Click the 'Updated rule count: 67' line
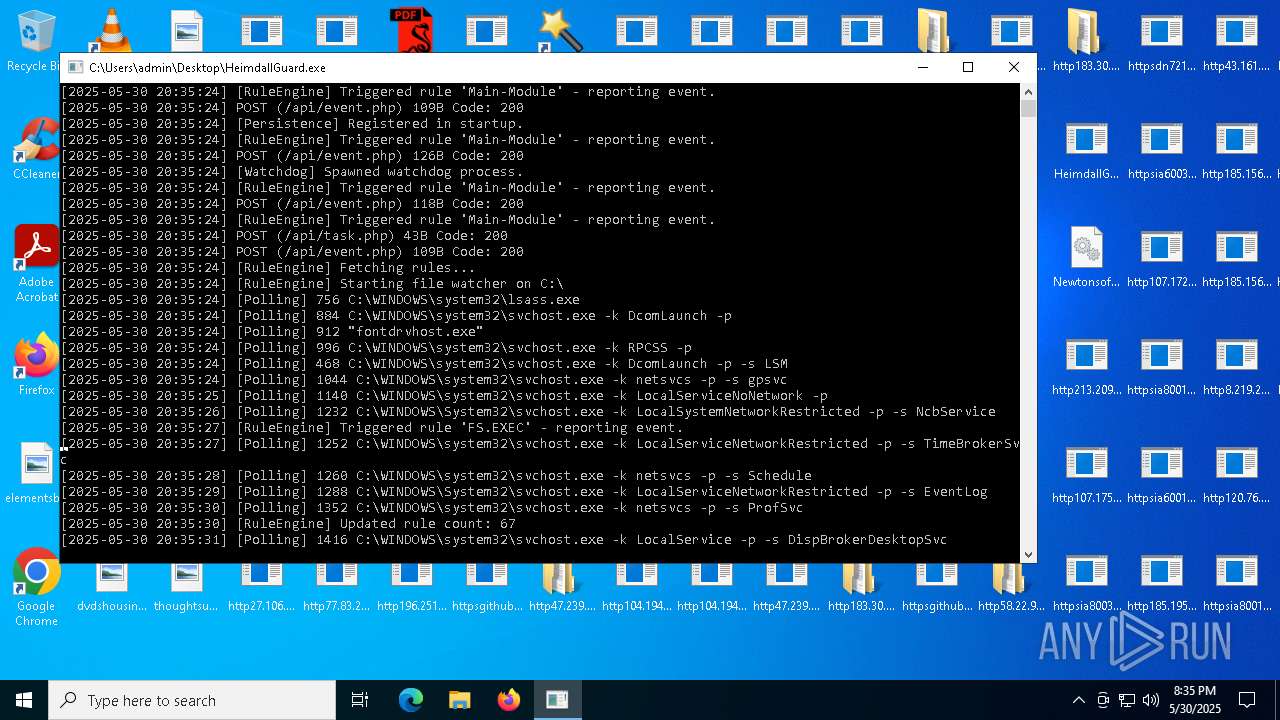Screen dimensions: 1280x720 (288, 523)
